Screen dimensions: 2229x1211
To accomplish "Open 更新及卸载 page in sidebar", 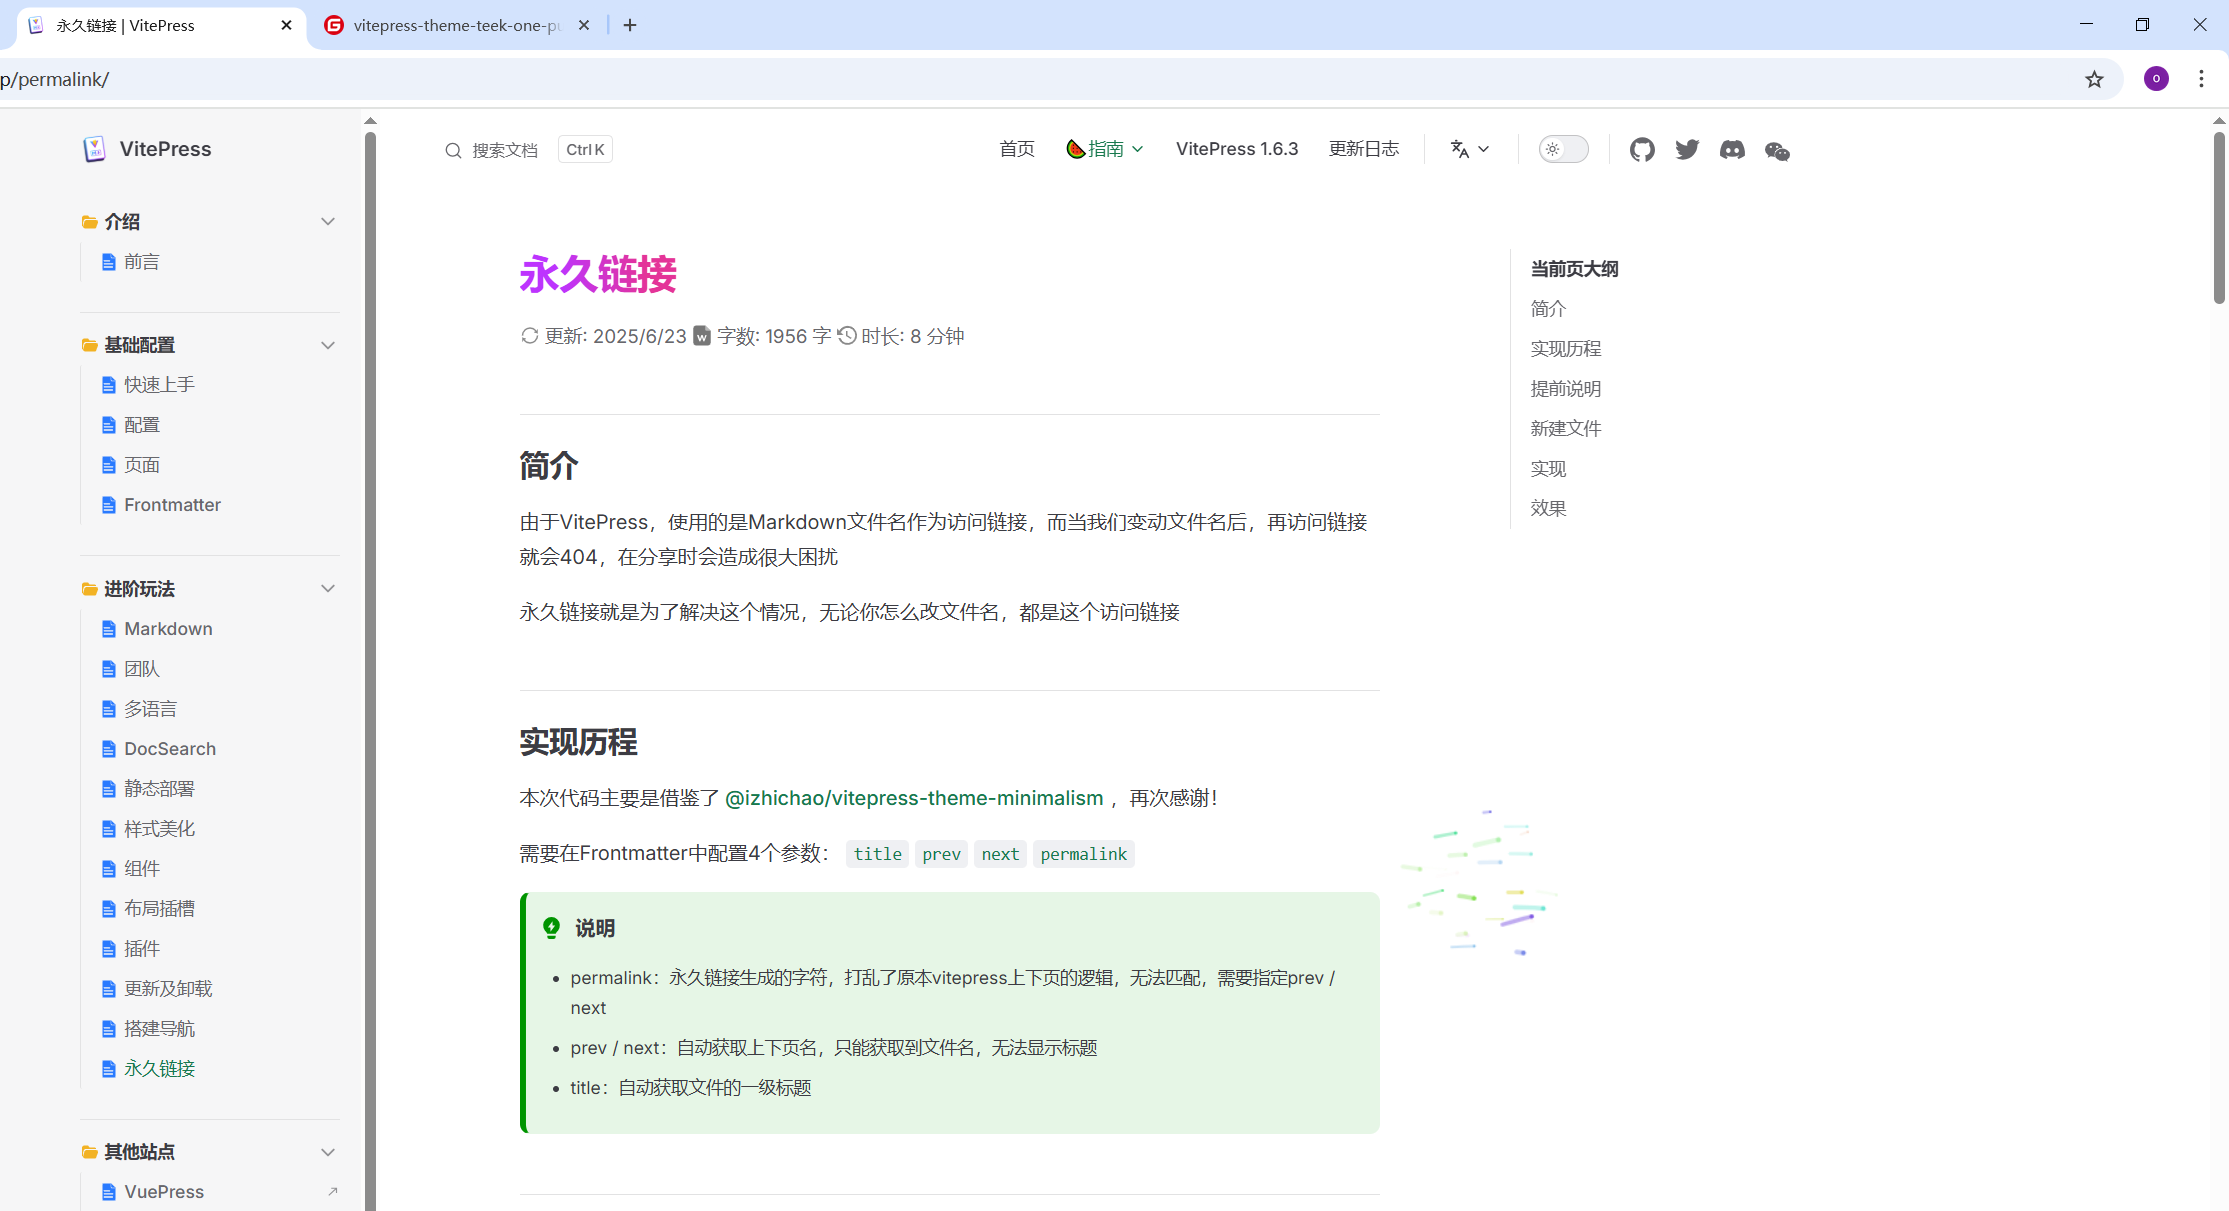I will [168, 989].
